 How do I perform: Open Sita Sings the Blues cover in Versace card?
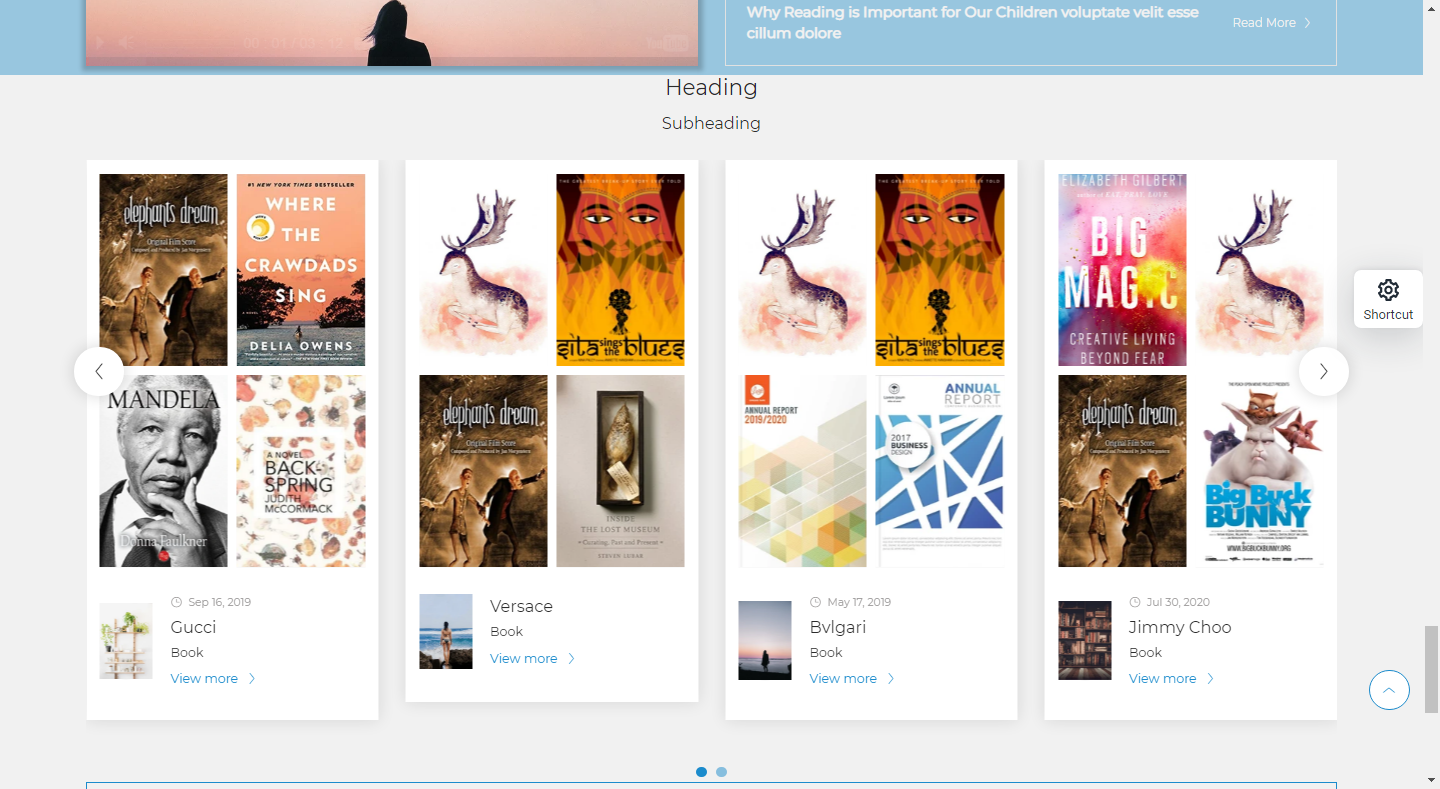coord(621,270)
